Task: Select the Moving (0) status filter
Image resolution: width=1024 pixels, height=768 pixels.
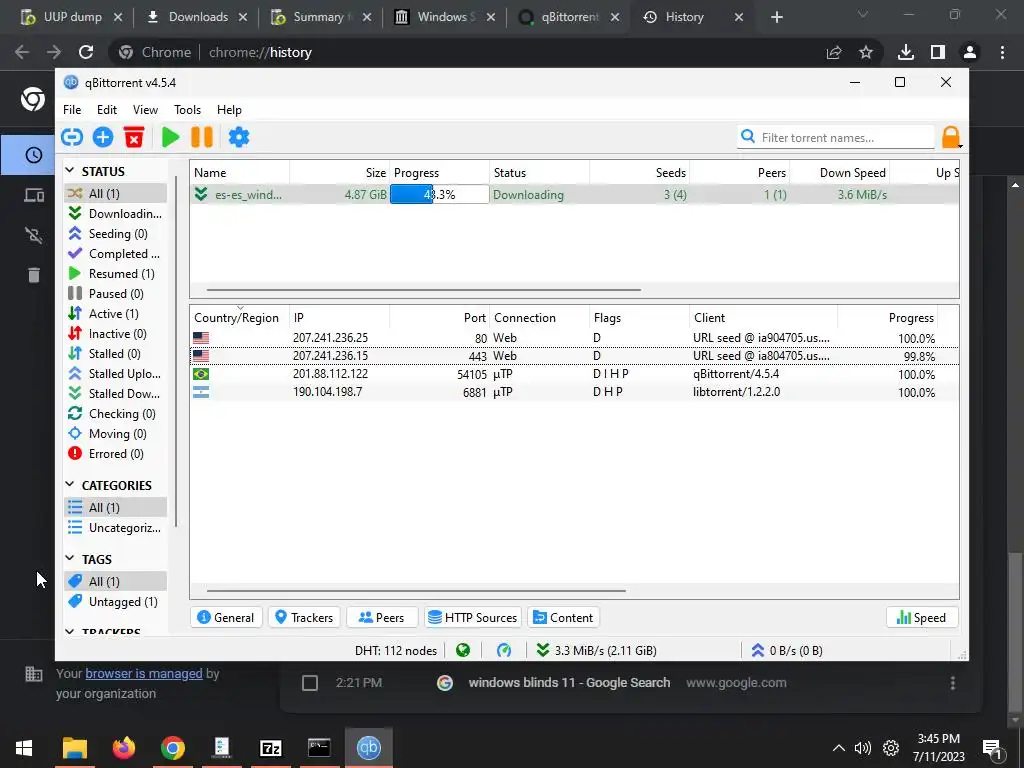Action: click(x=116, y=434)
